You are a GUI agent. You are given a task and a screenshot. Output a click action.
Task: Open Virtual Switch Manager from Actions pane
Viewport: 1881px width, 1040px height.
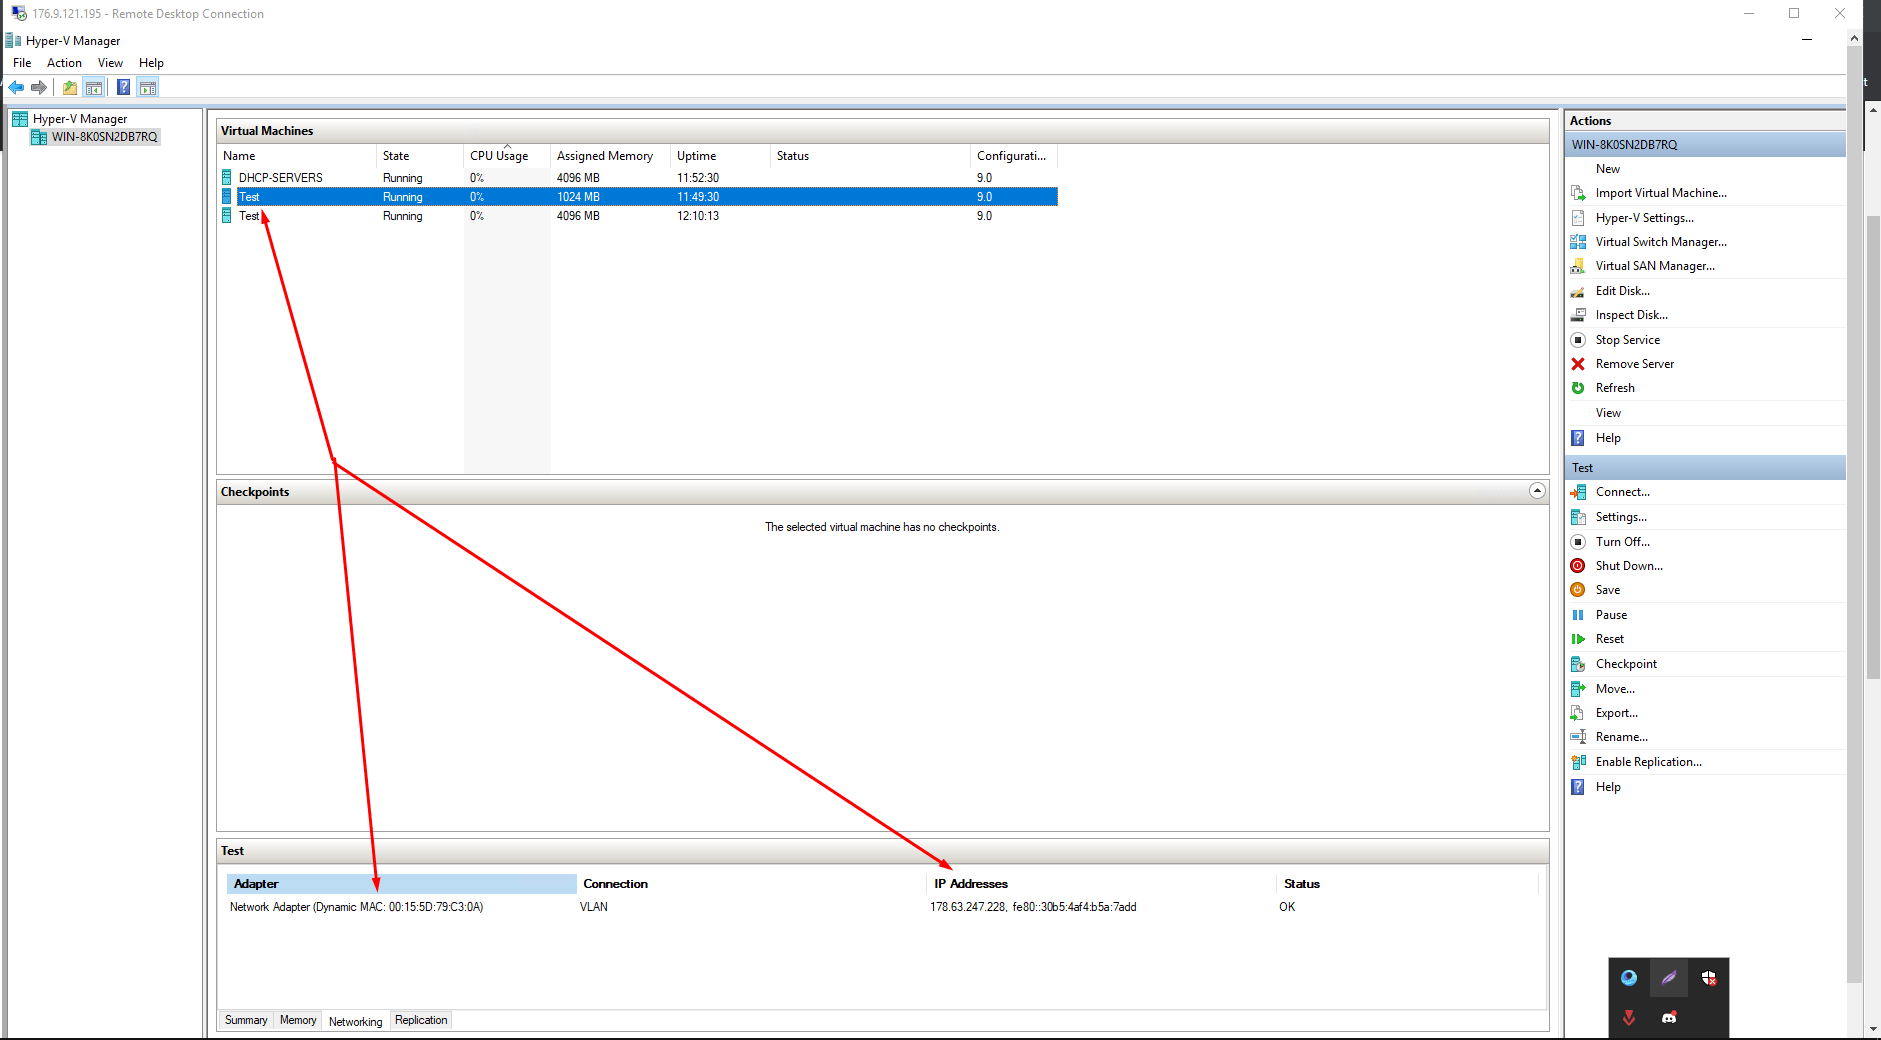tap(1659, 241)
